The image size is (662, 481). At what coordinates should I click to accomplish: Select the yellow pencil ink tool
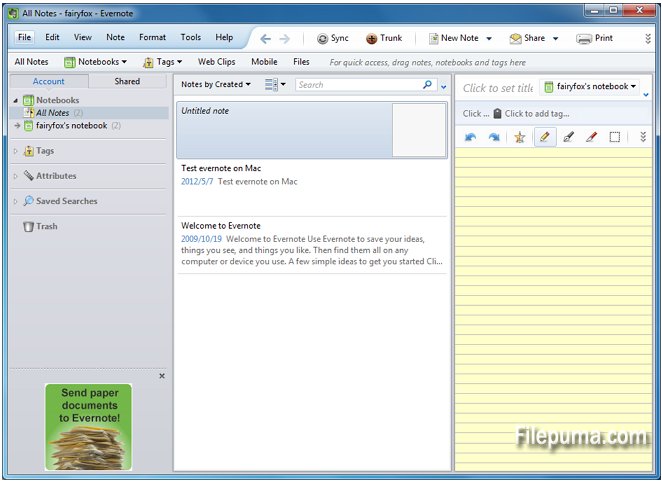(545, 136)
